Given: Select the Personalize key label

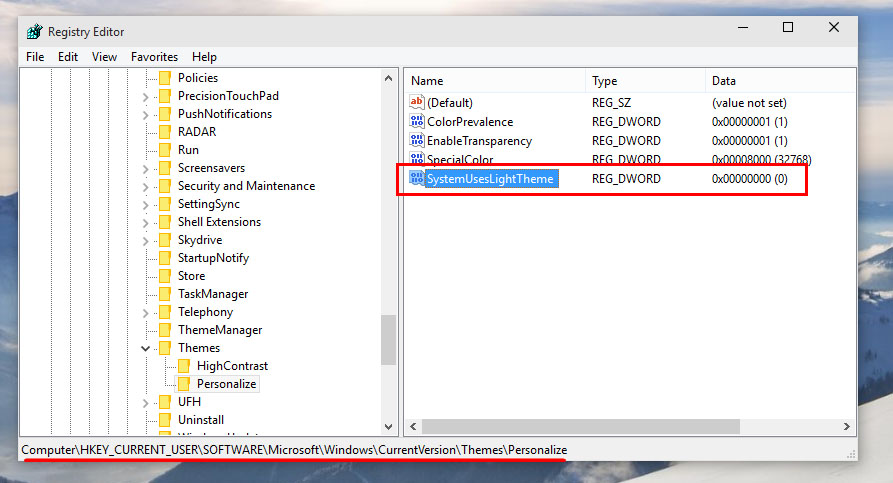Looking at the screenshot, I should (227, 384).
